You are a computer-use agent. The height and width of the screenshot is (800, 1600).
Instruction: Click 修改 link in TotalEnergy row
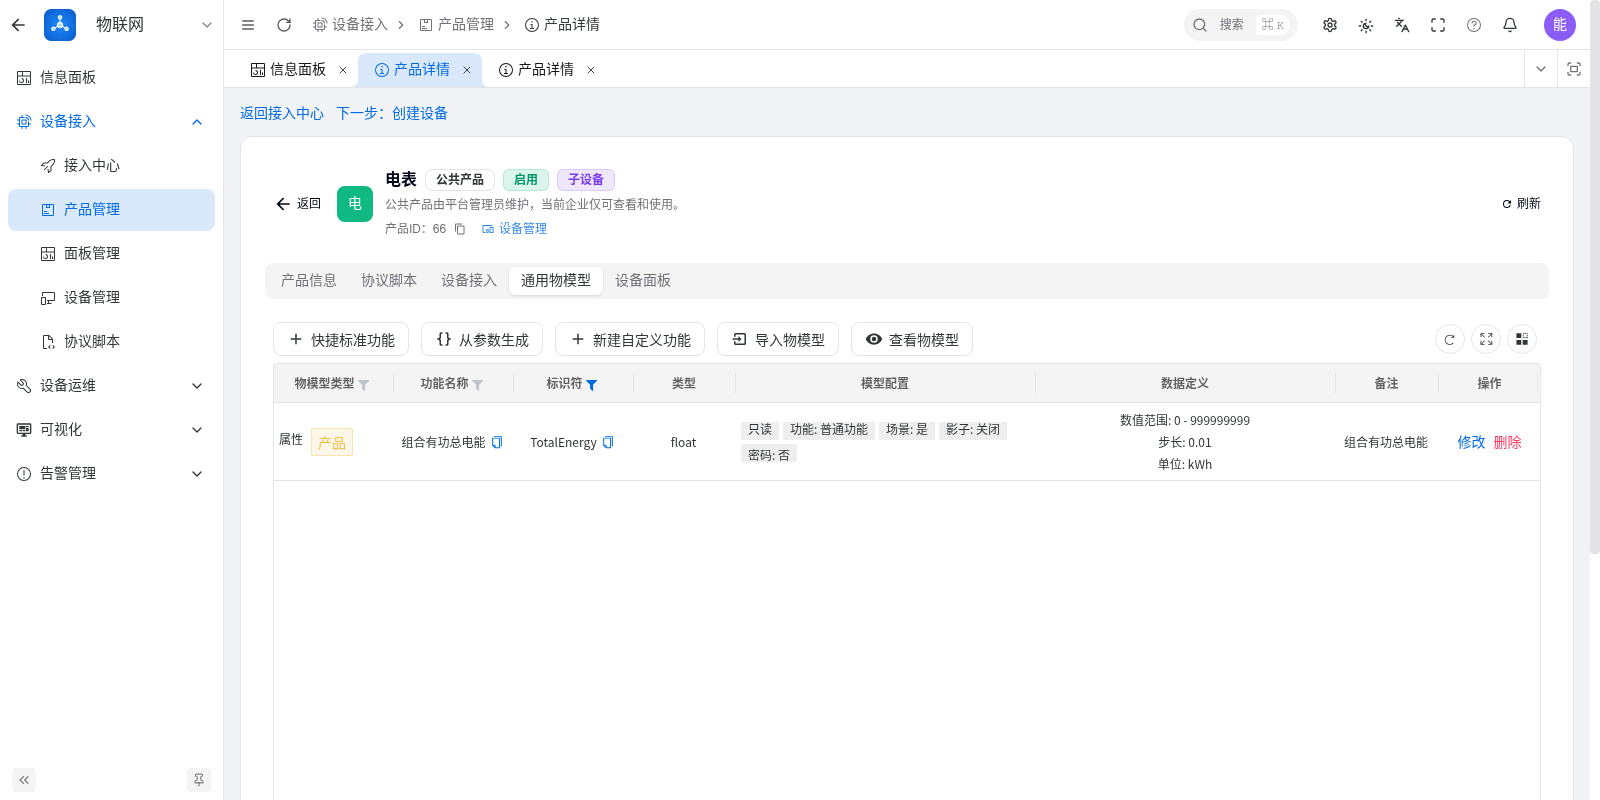click(x=1471, y=442)
